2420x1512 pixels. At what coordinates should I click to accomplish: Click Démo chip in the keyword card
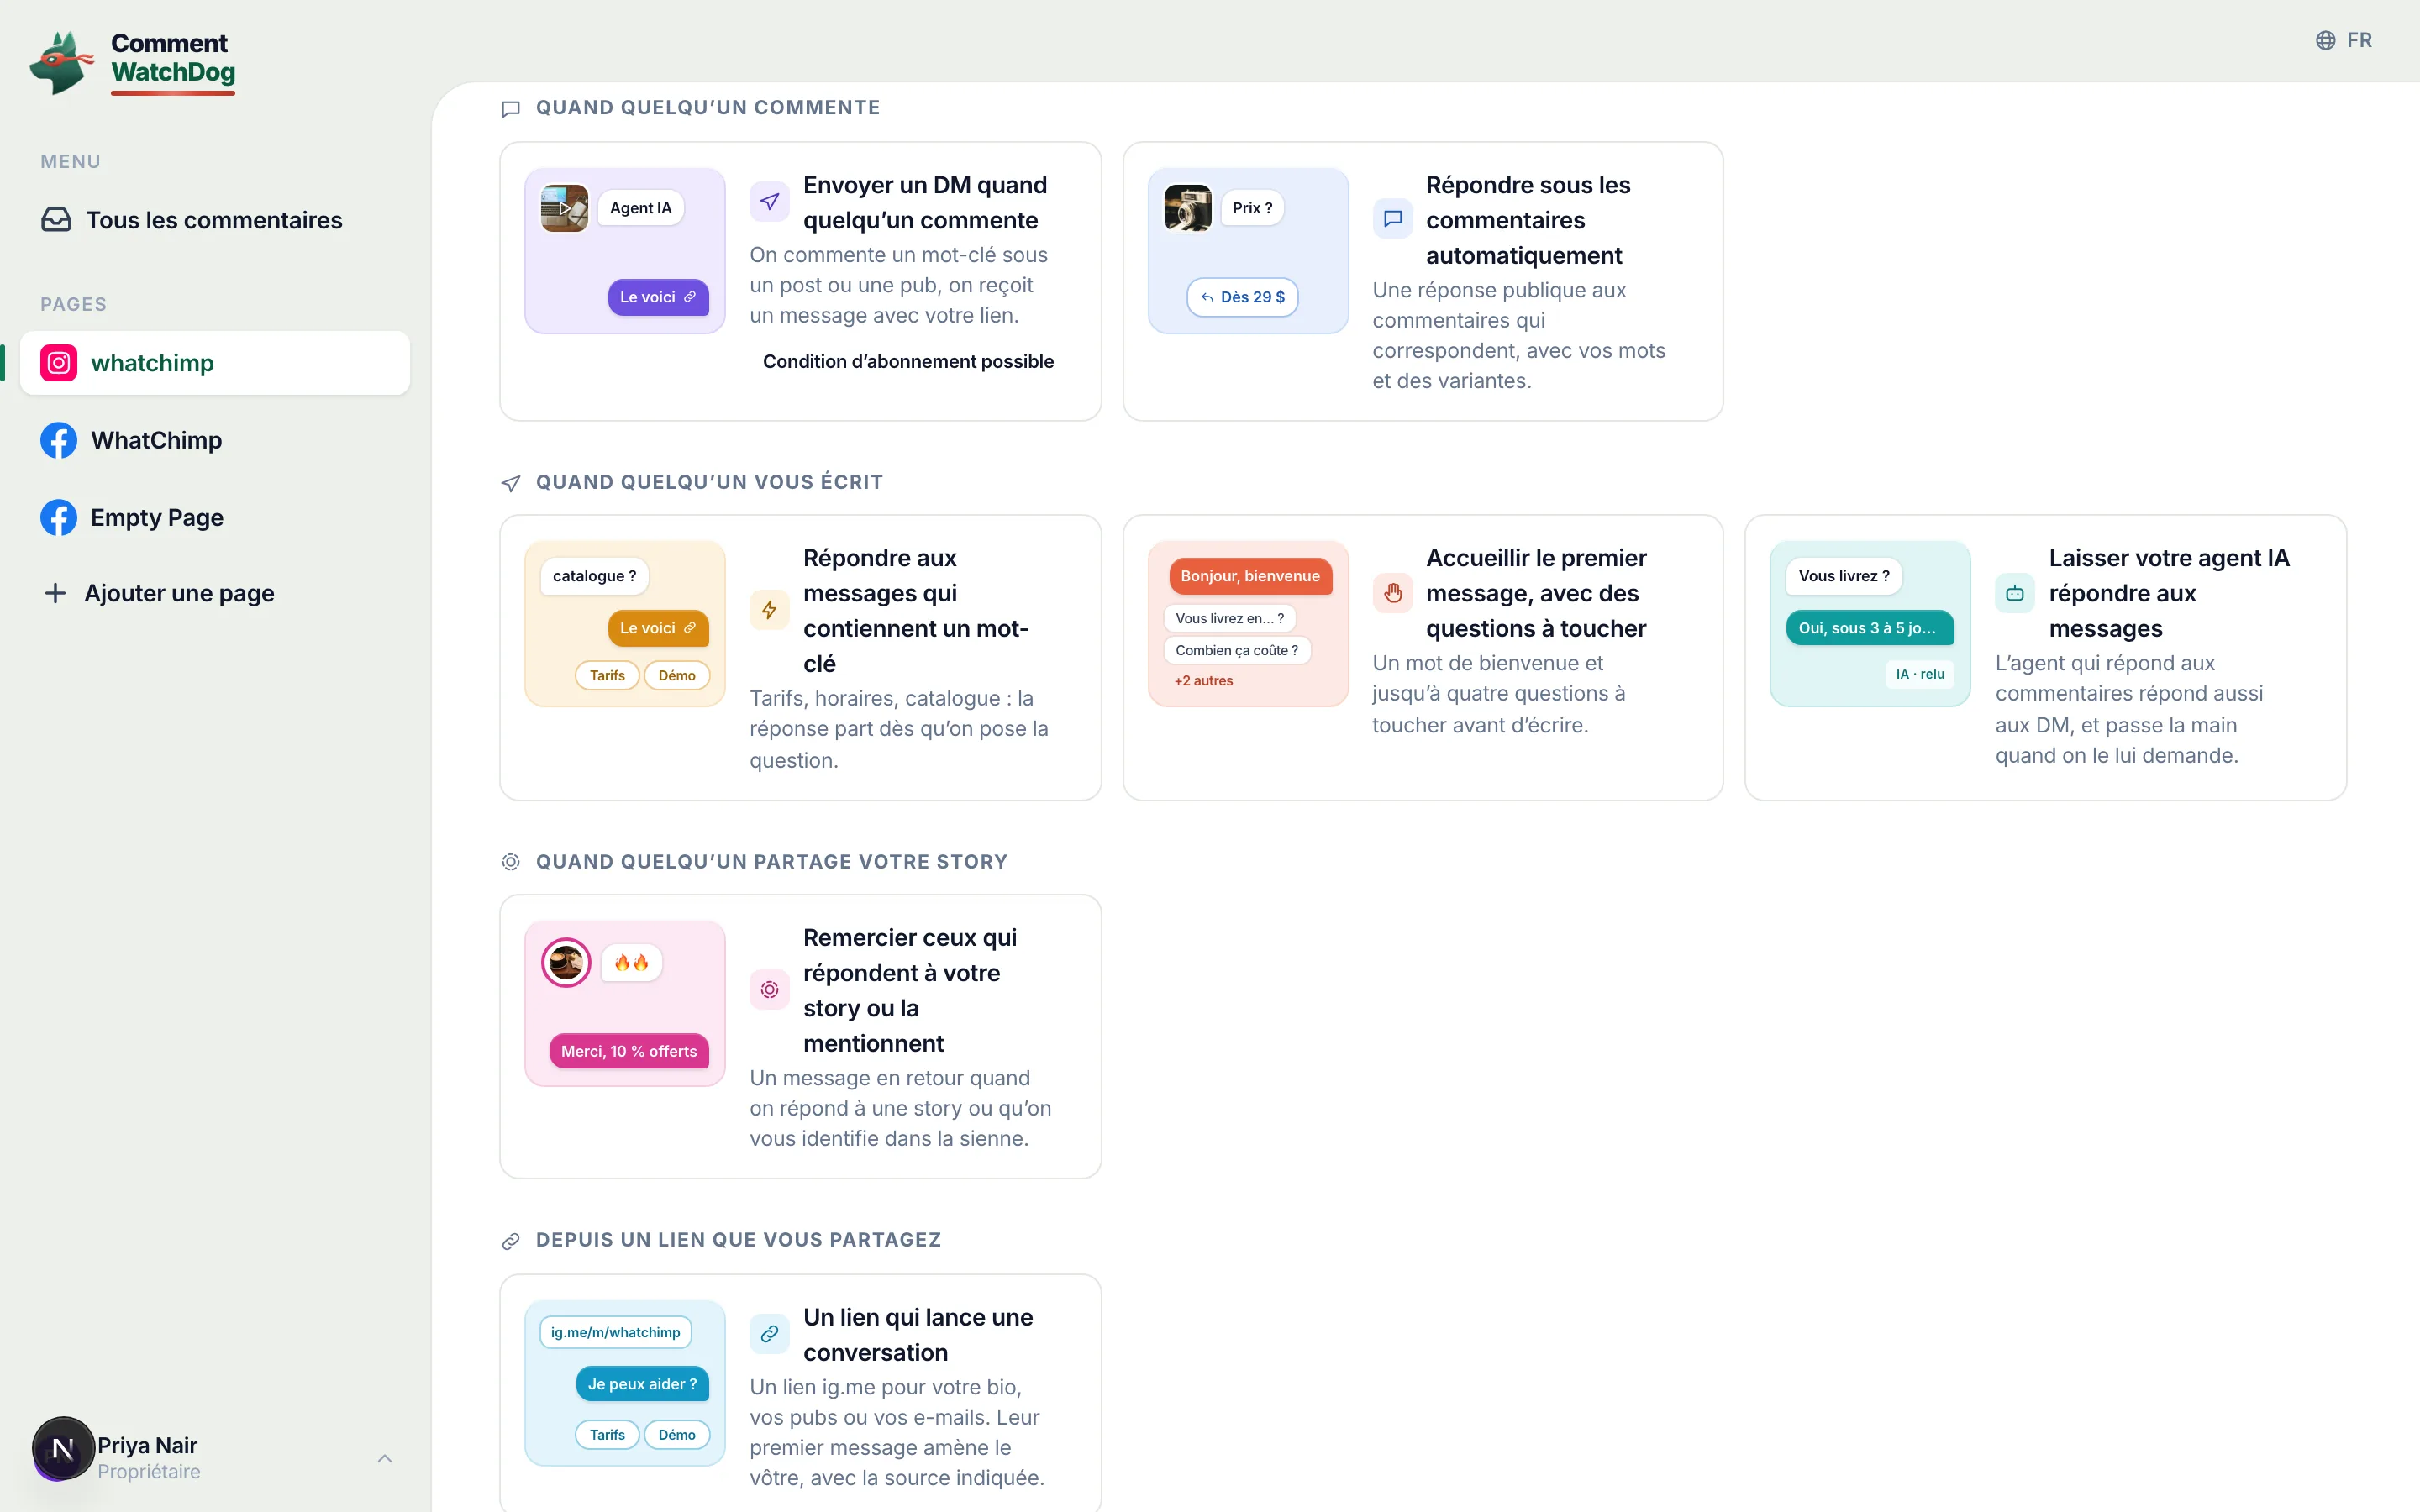677,675
